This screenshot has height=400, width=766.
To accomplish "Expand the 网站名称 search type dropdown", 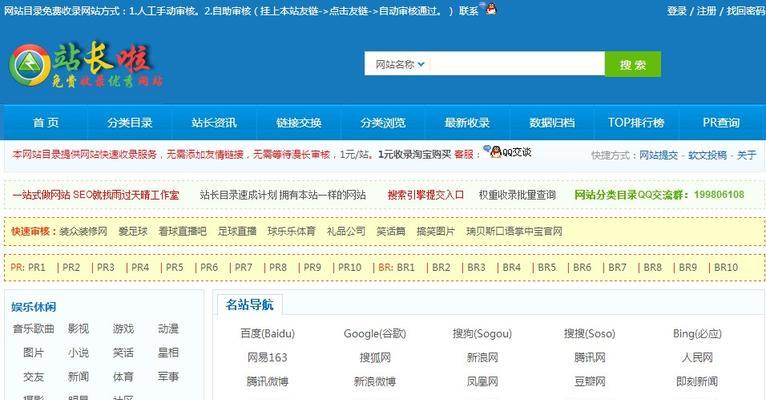I will [x=400, y=64].
